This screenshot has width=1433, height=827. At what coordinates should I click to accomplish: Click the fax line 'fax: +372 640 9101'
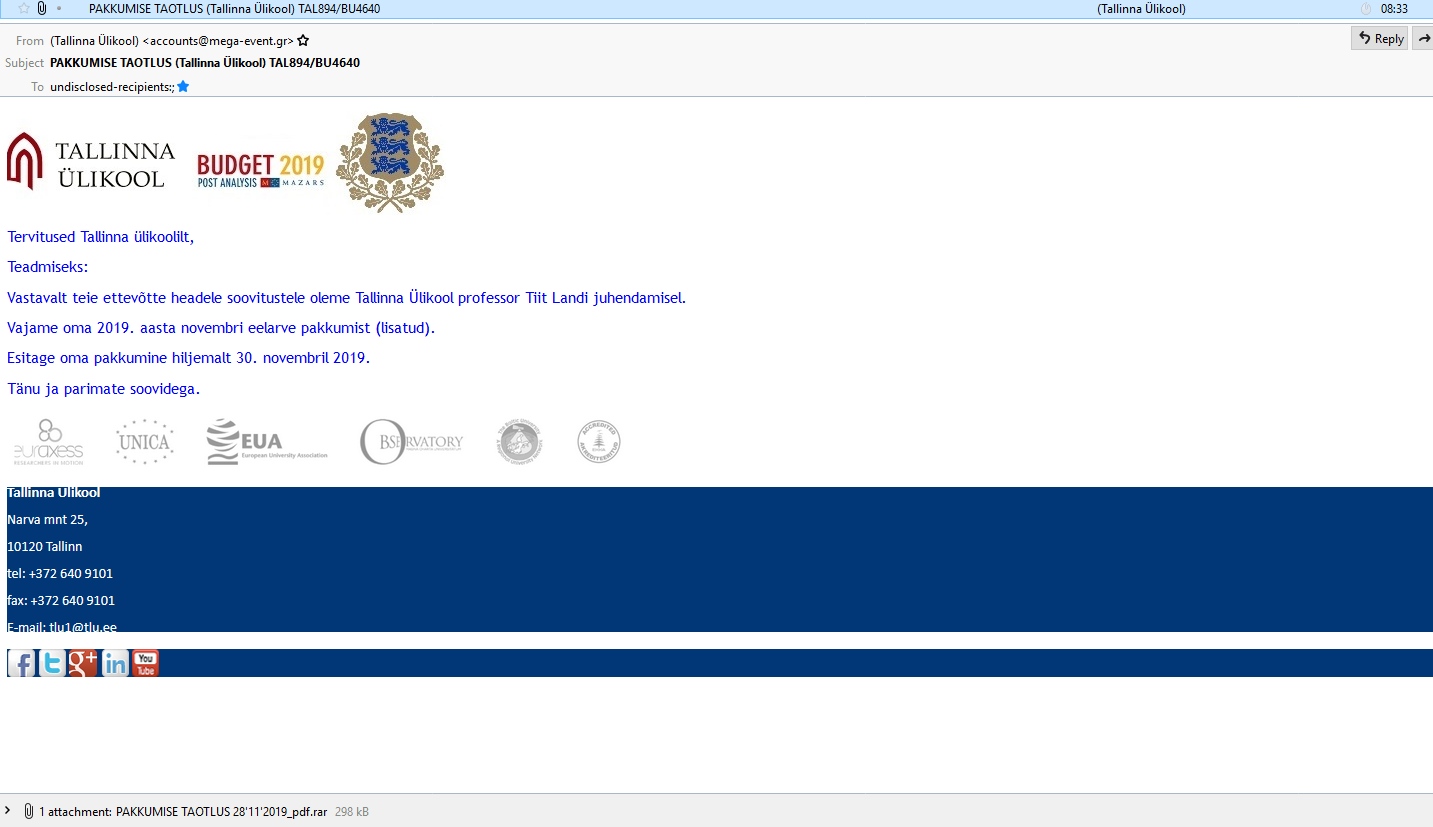click(x=61, y=600)
